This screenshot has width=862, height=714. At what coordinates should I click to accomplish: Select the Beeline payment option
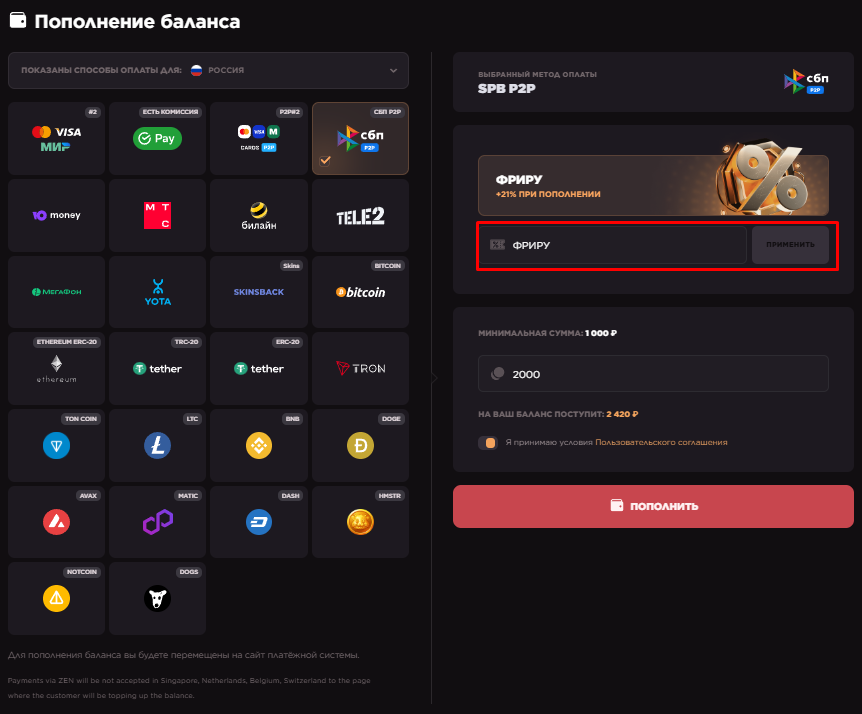coord(258,215)
